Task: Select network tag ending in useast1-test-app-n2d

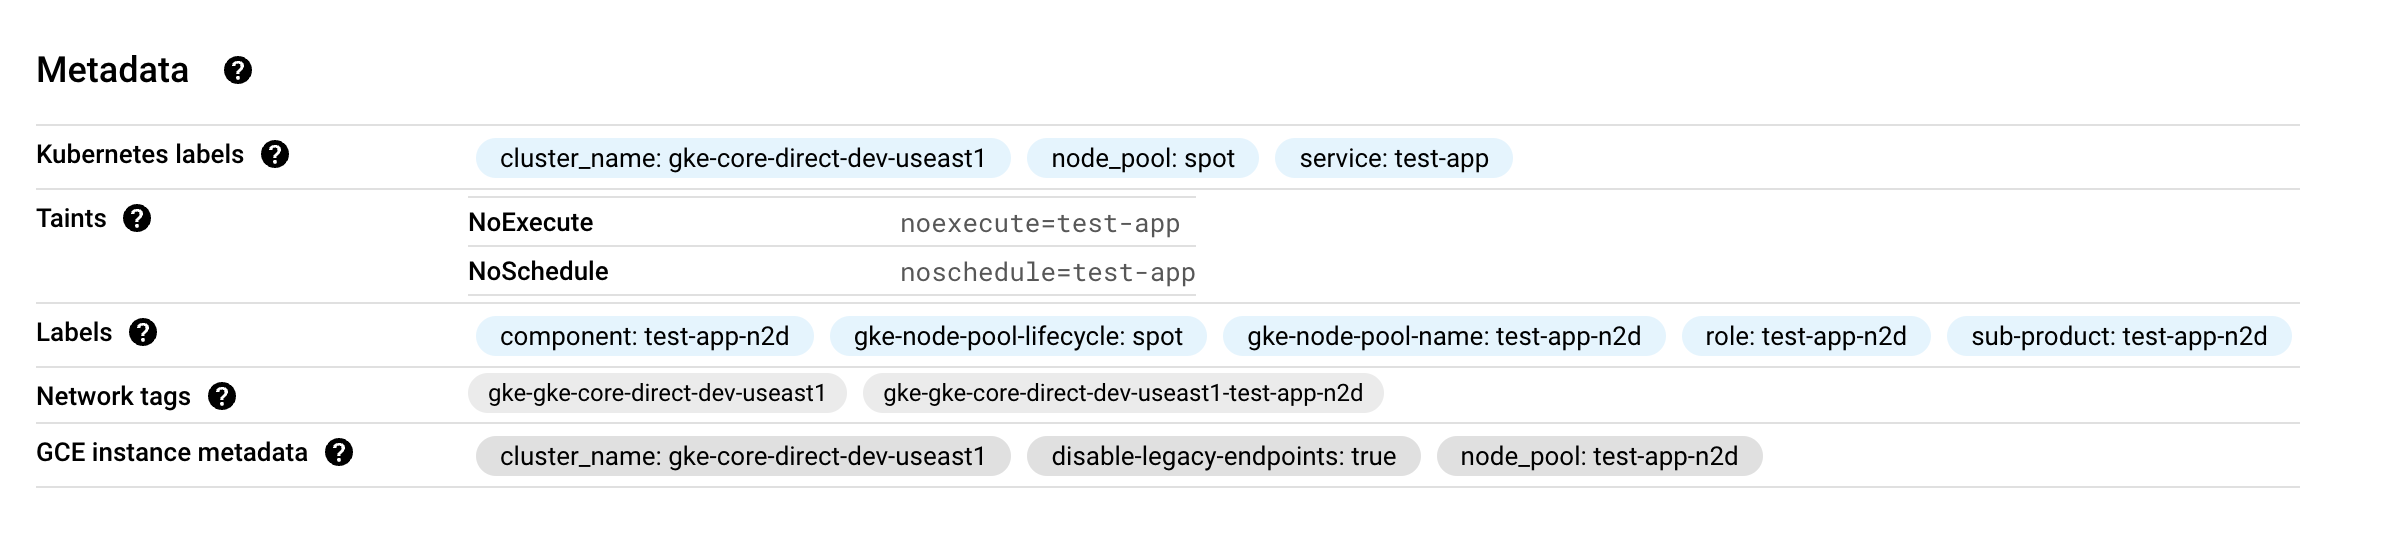Action: (x=1122, y=393)
